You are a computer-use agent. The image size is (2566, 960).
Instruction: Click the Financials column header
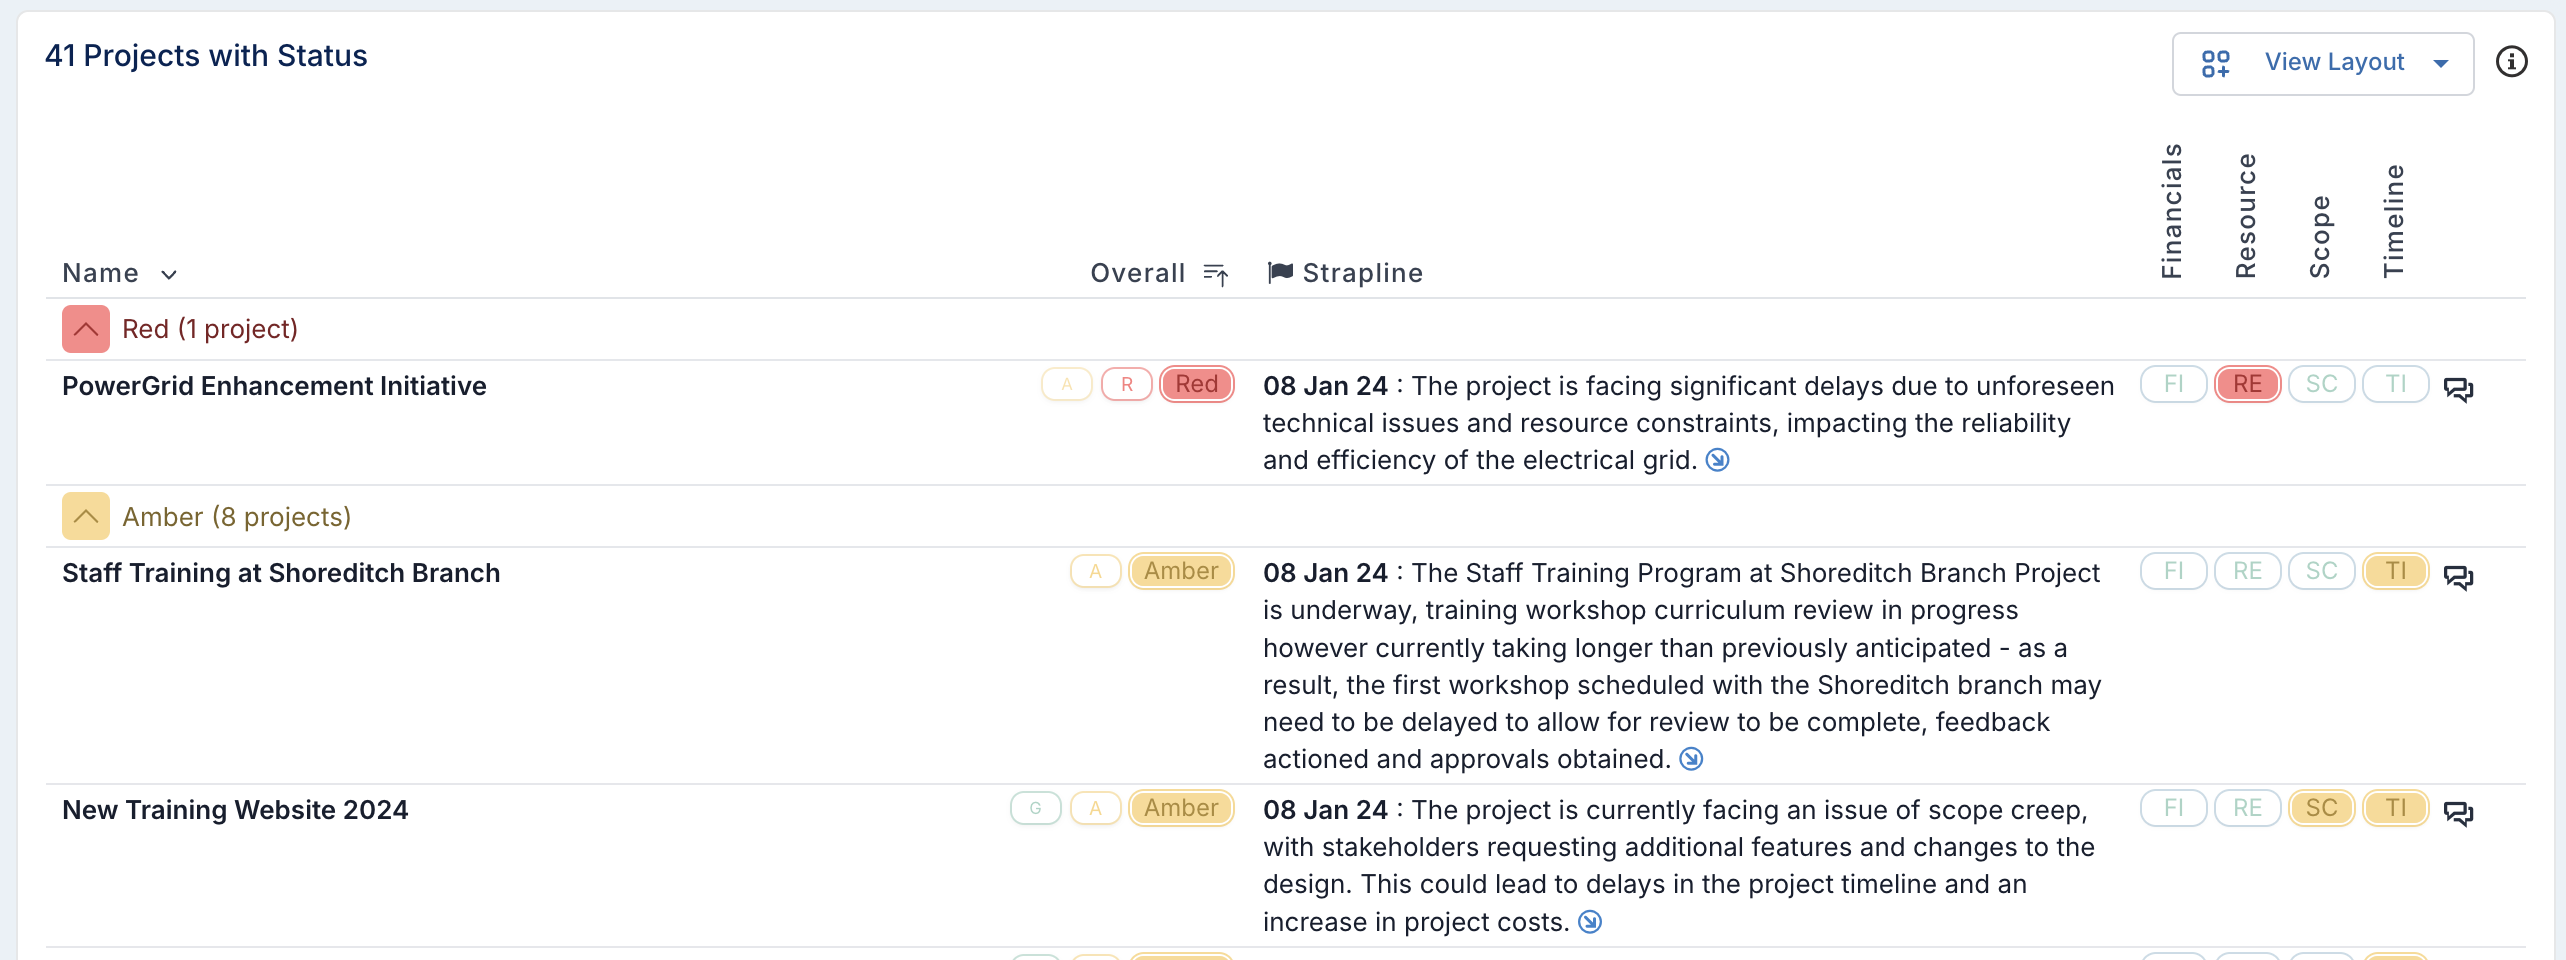click(2171, 211)
